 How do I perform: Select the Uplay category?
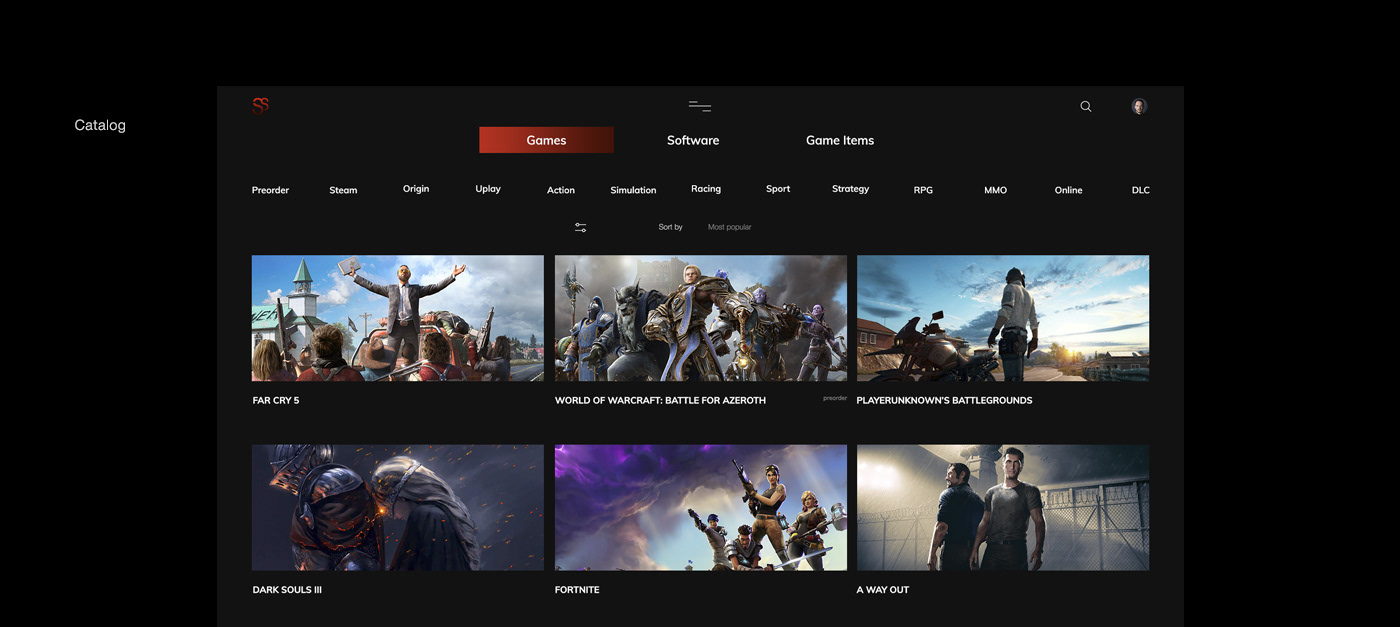[488, 189]
